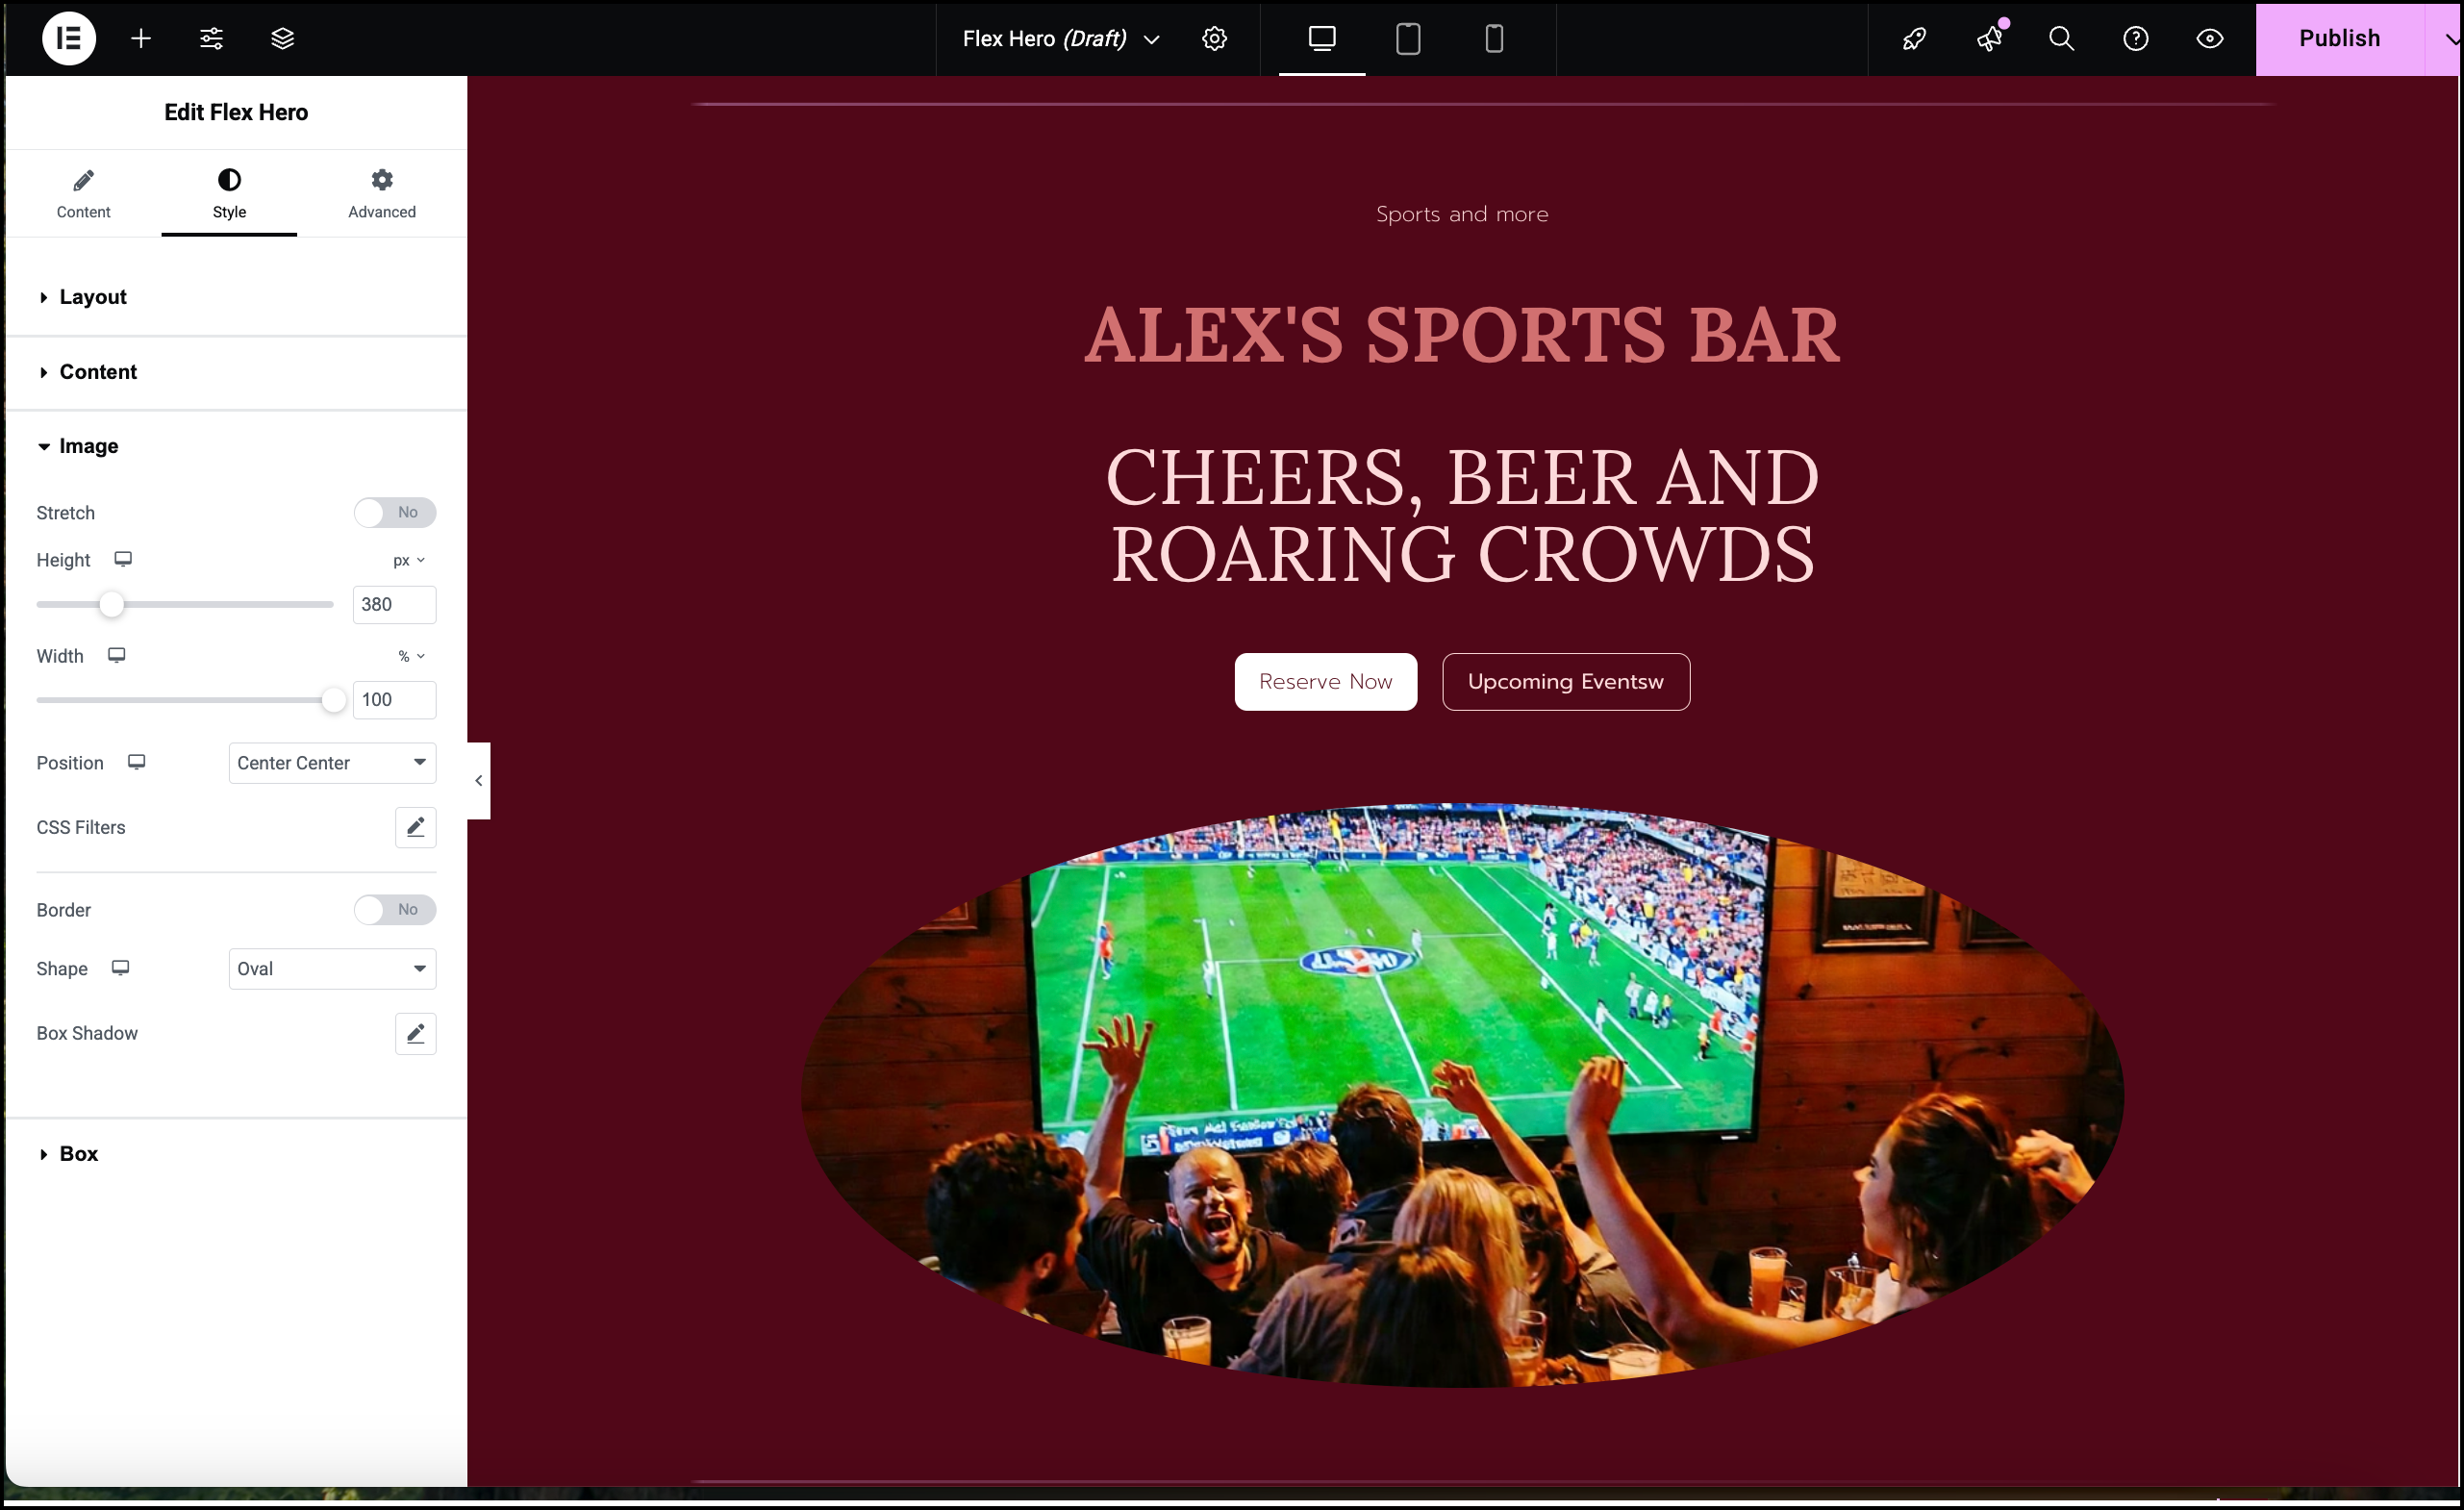Click the Elementor responsive tablet view icon
This screenshot has width=2464, height=1510.
coord(1408,37)
